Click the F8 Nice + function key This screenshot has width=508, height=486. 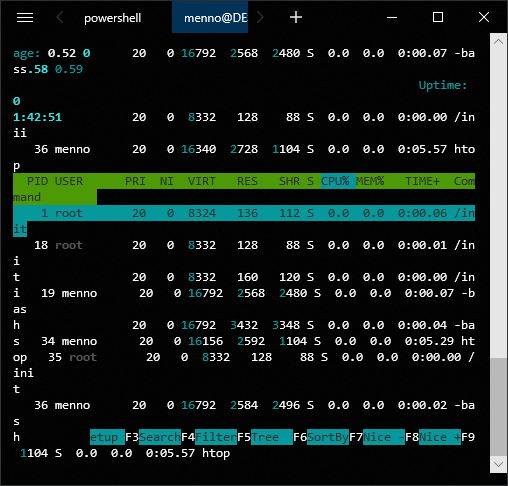tap(433, 437)
